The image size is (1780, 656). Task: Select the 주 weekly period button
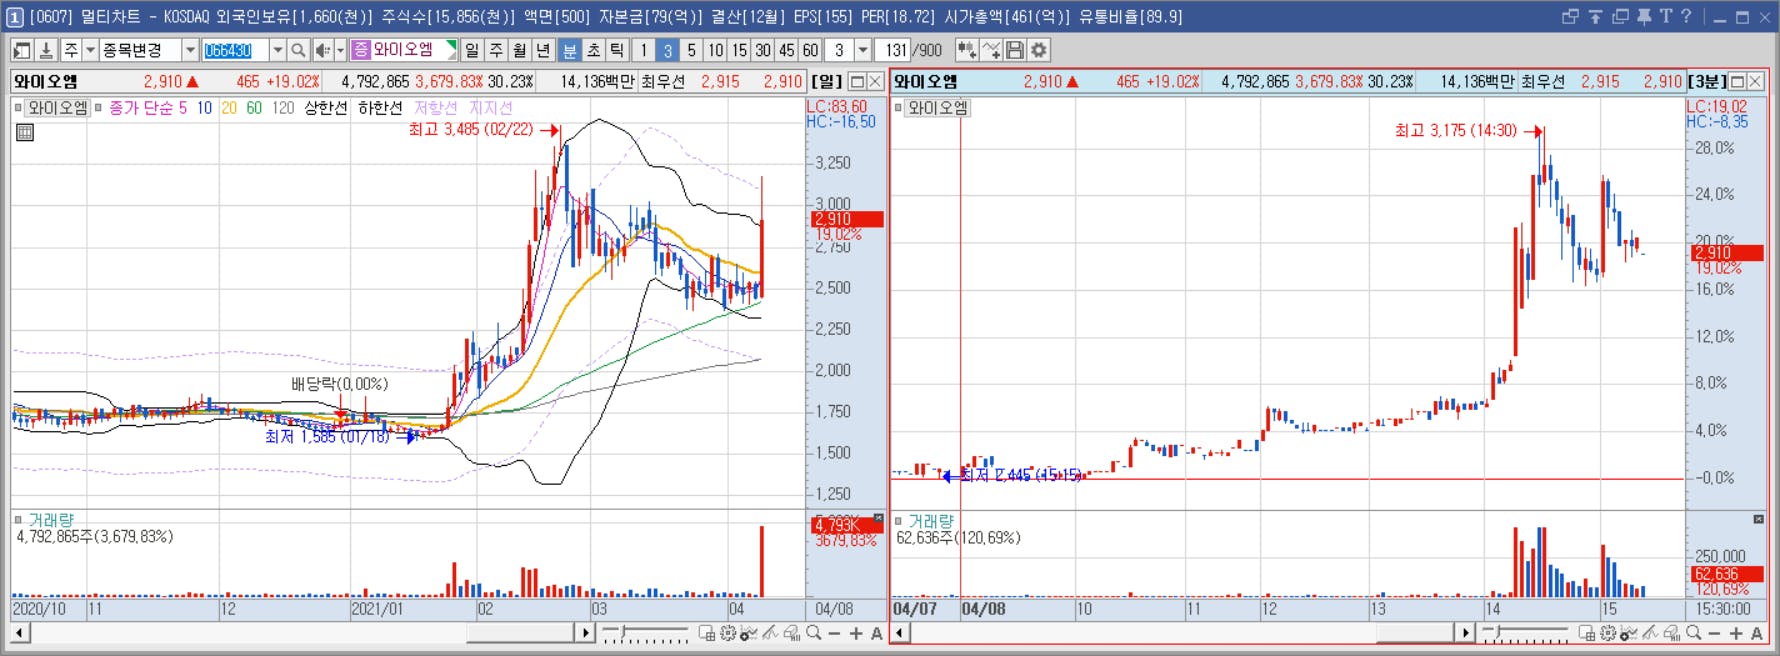(496, 50)
